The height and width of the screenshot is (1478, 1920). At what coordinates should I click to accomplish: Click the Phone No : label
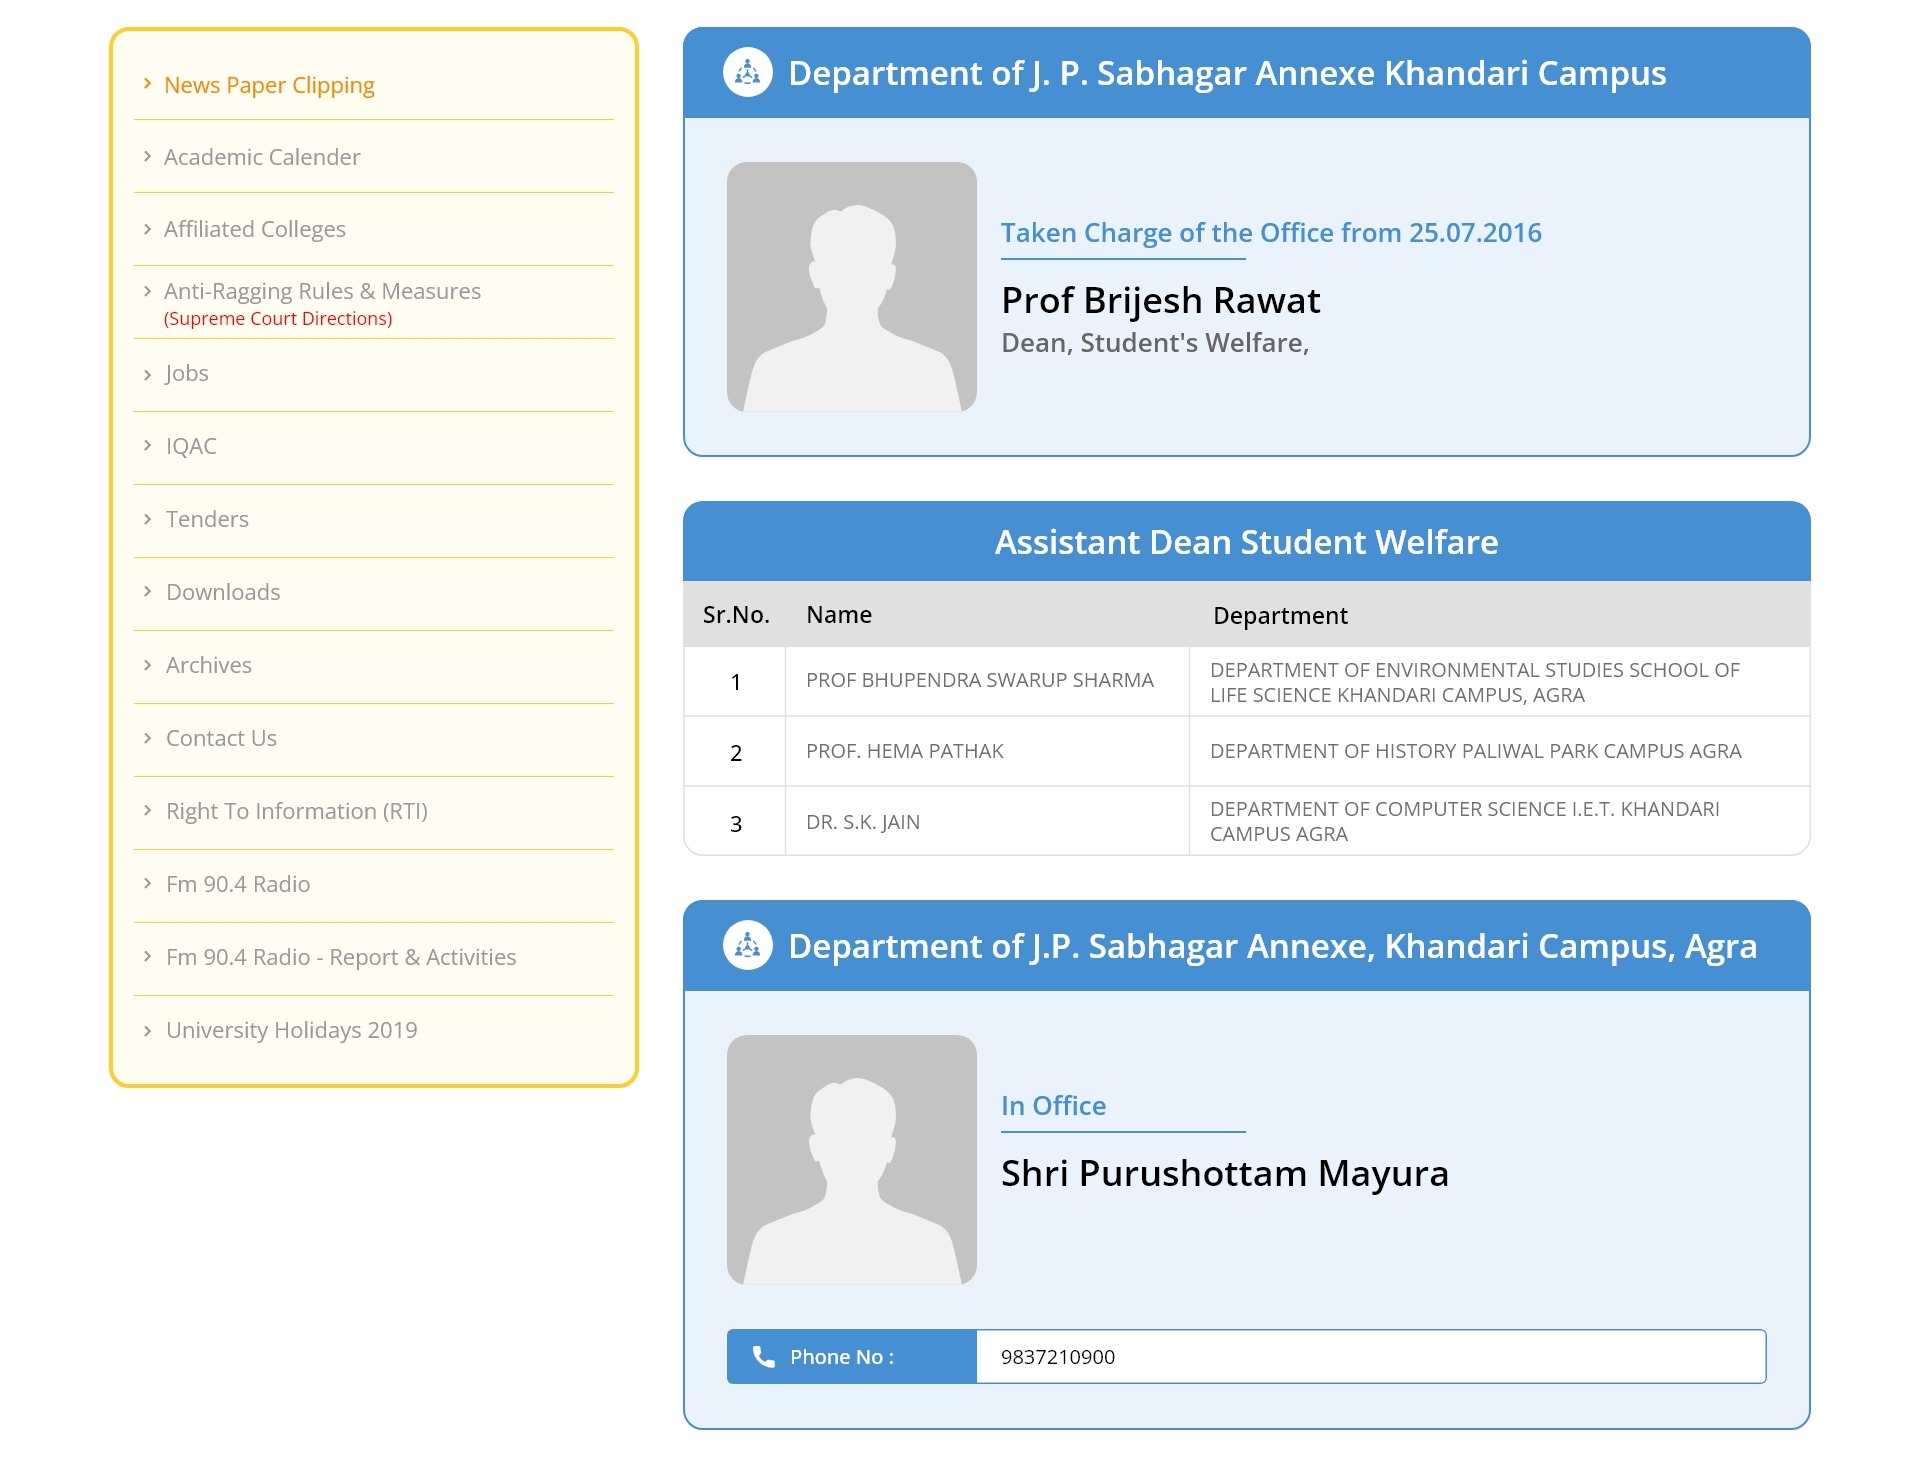[x=842, y=1357]
